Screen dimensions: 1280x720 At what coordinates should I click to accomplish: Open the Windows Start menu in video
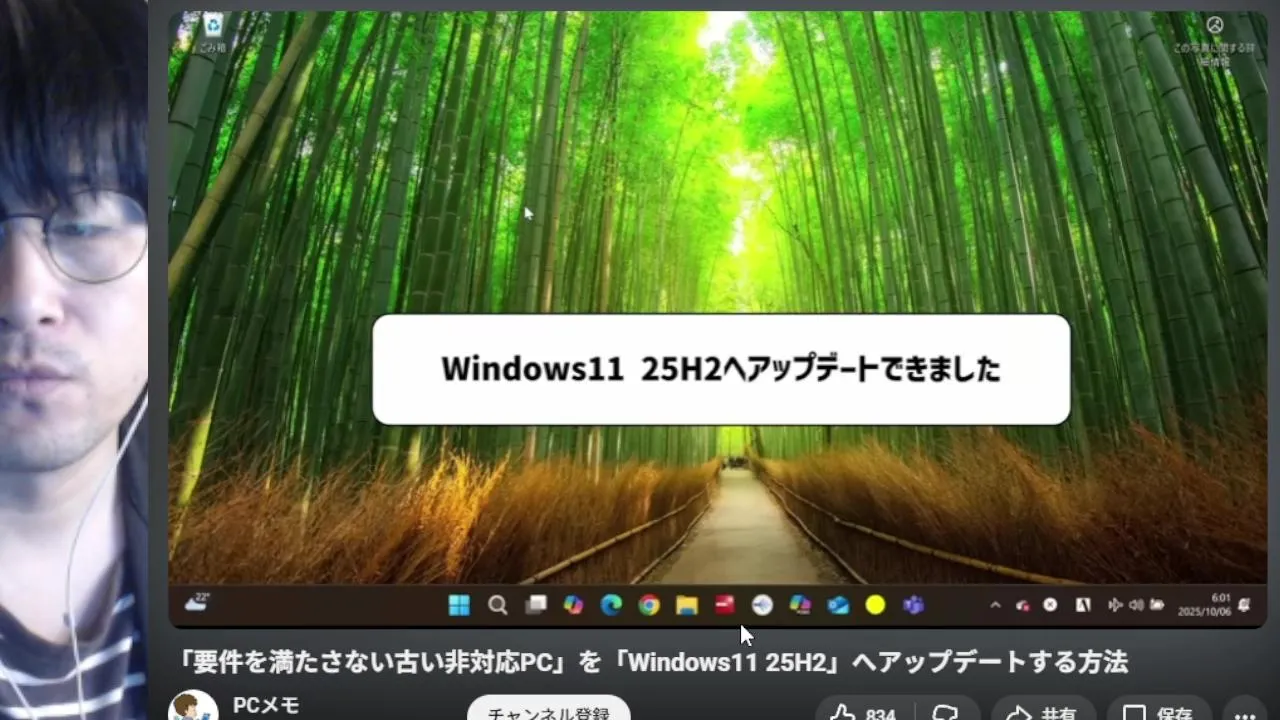(x=459, y=604)
